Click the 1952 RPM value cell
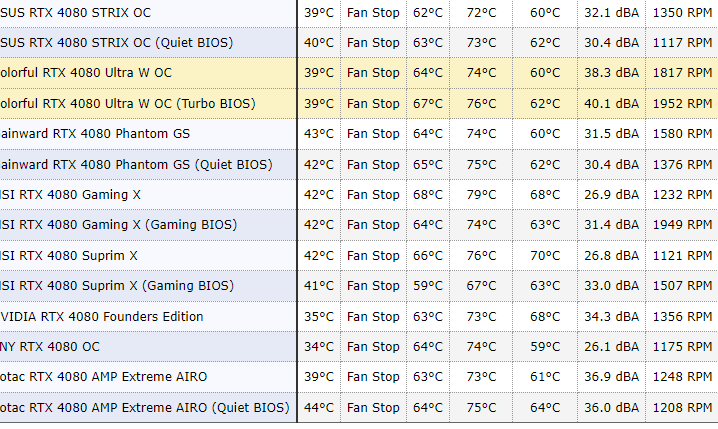Image resolution: width=718 pixels, height=429 pixels. coord(679,103)
